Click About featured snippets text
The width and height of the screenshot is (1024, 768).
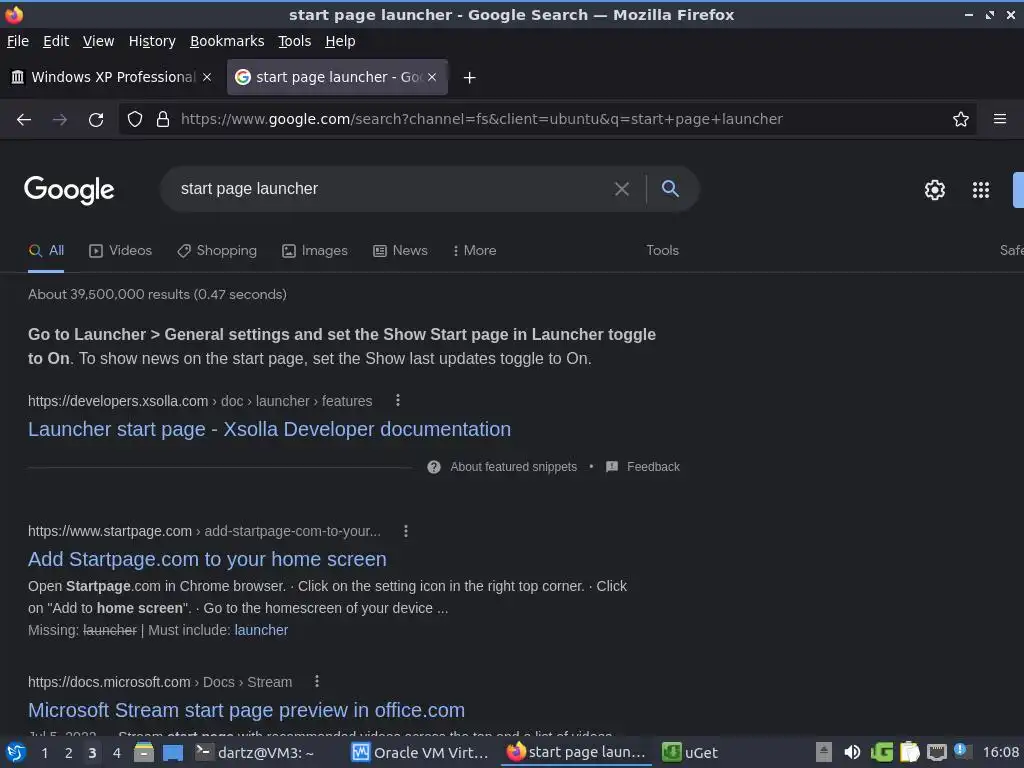click(x=513, y=467)
